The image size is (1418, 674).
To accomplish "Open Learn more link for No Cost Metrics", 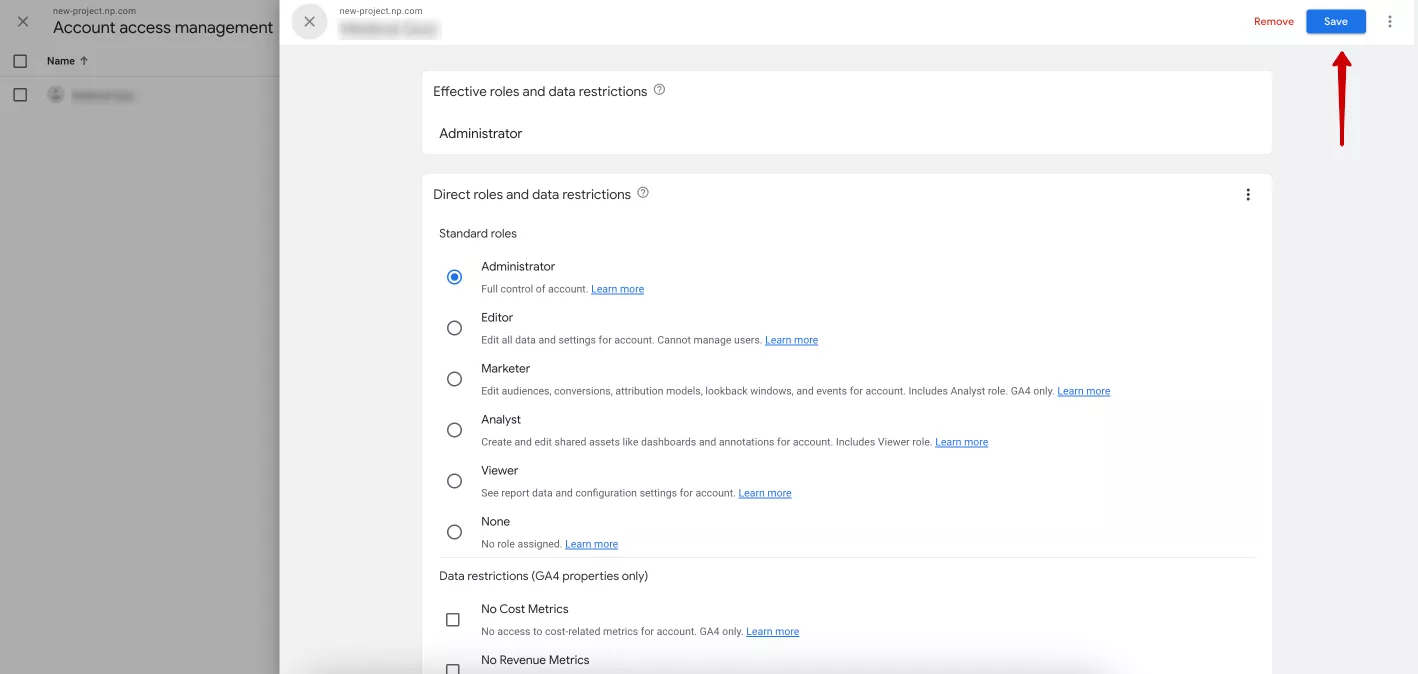I will tap(772, 632).
